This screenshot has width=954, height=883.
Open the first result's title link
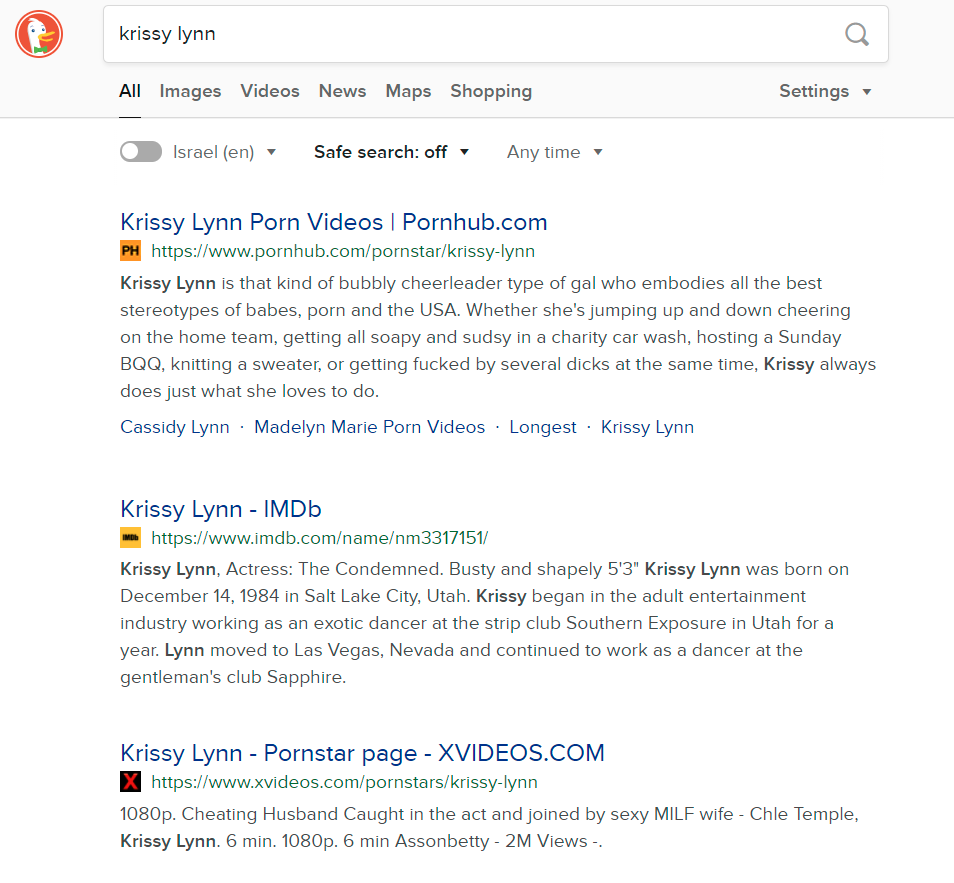coord(334,222)
